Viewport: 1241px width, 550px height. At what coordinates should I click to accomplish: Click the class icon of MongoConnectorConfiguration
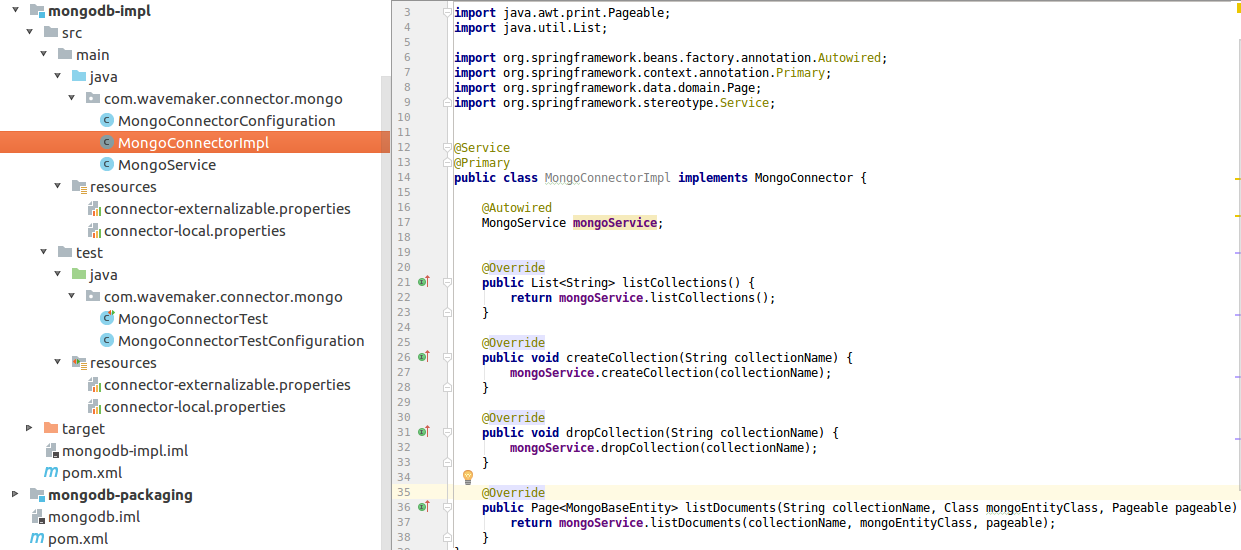point(107,121)
